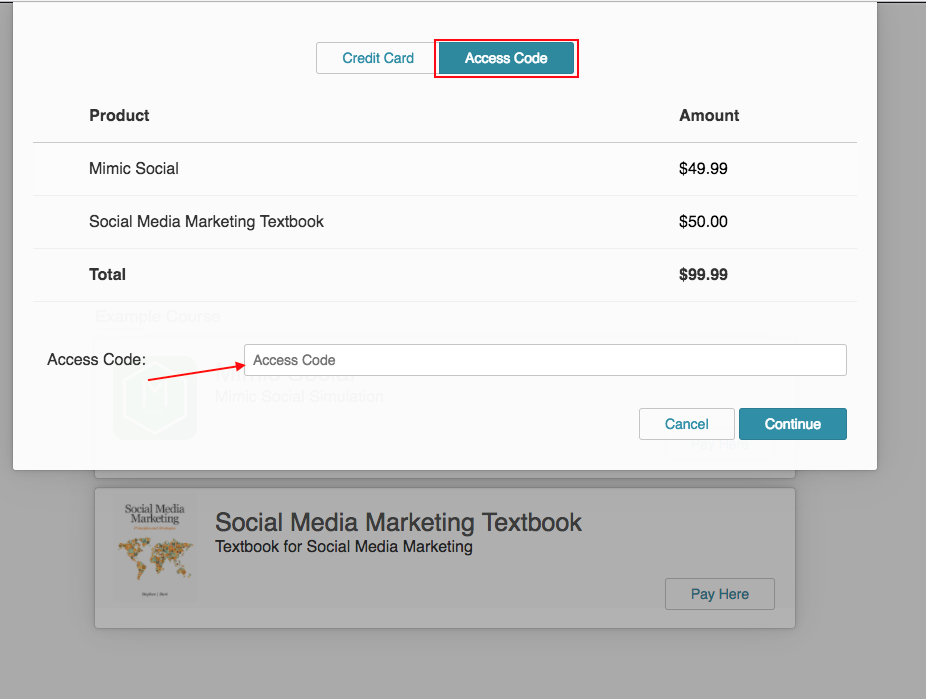926x699 pixels.
Task: Click Continue to submit access code
Action: [x=792, y=424]
